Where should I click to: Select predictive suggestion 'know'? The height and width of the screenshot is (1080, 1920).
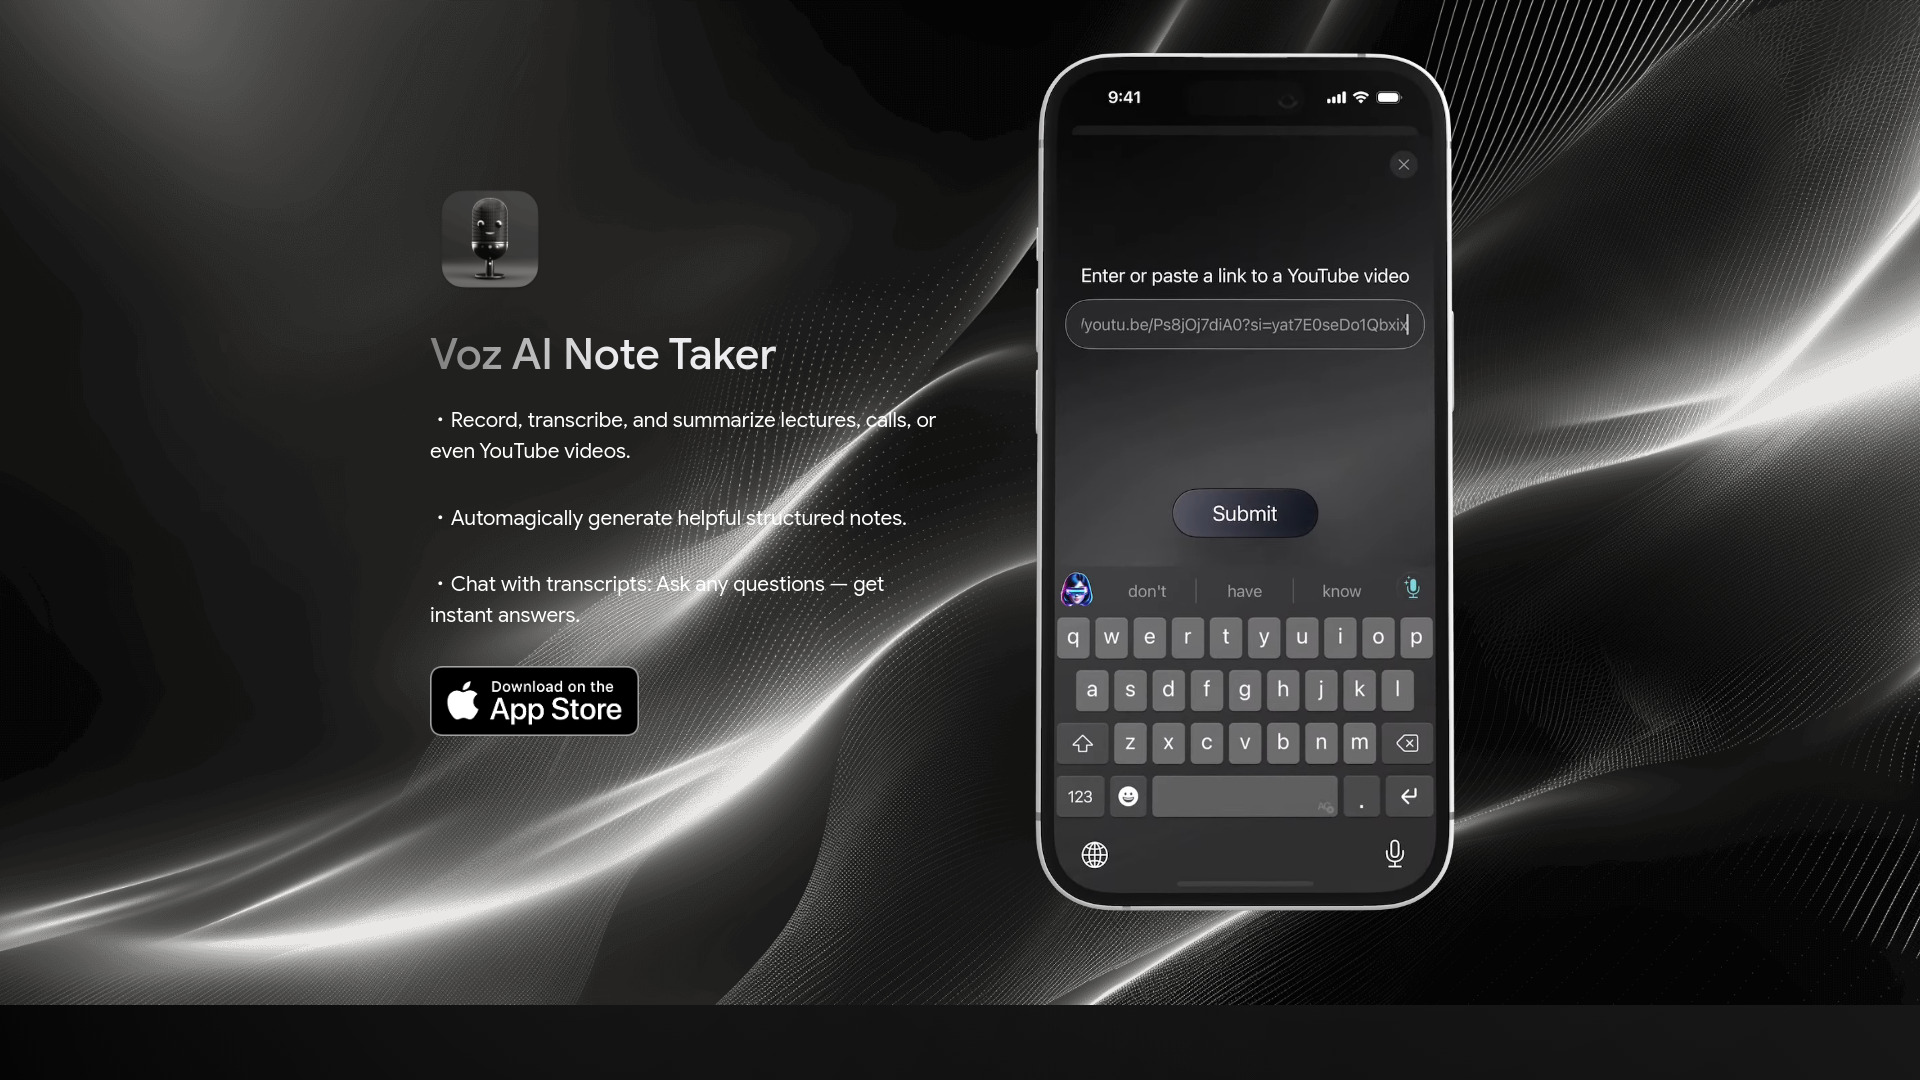[1341, 589]
